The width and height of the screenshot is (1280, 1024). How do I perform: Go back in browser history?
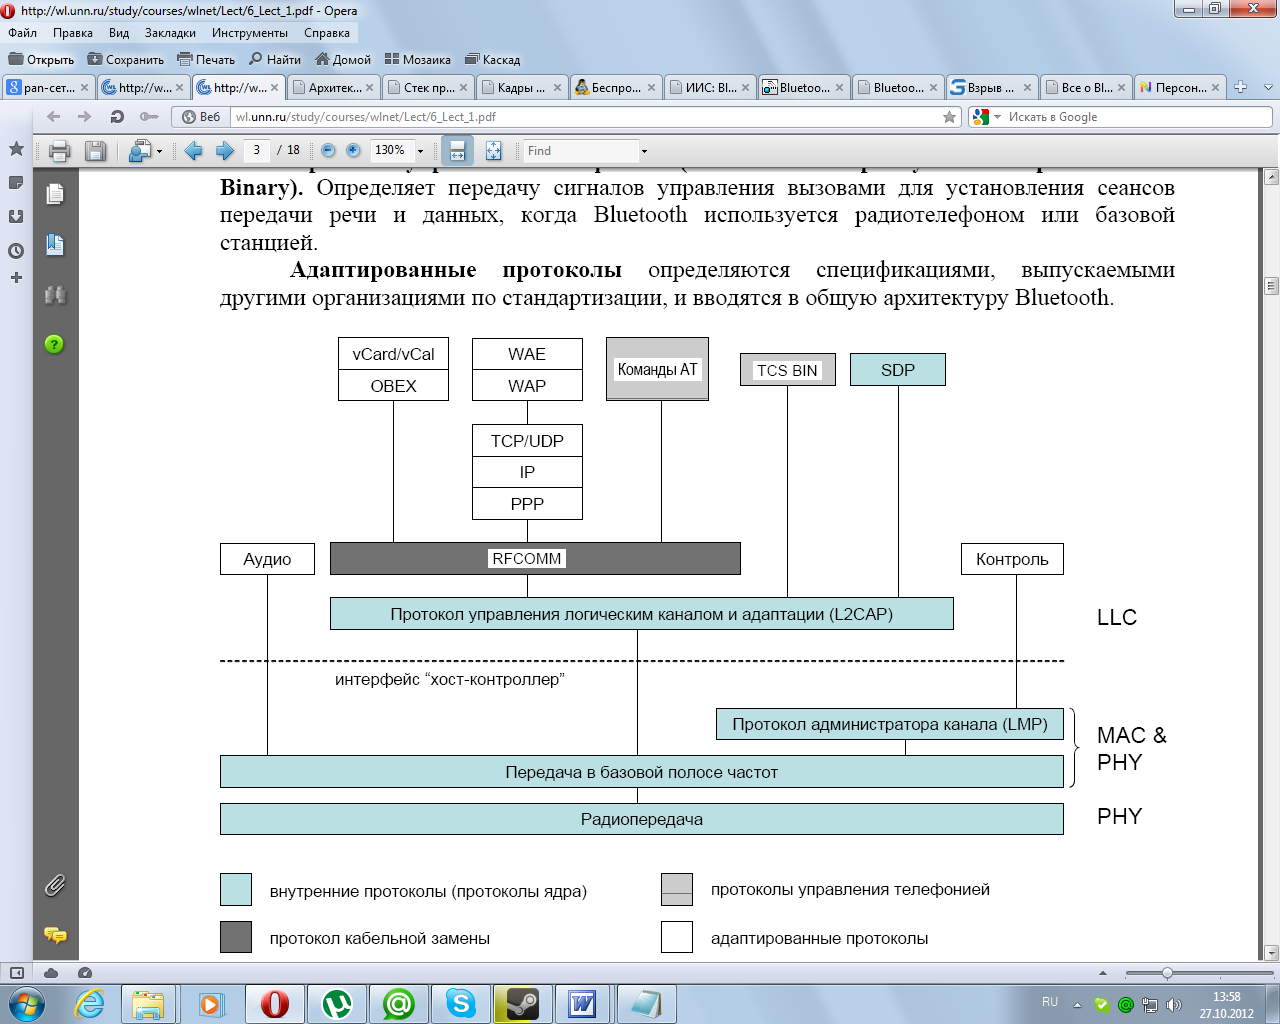pos(53,117)
